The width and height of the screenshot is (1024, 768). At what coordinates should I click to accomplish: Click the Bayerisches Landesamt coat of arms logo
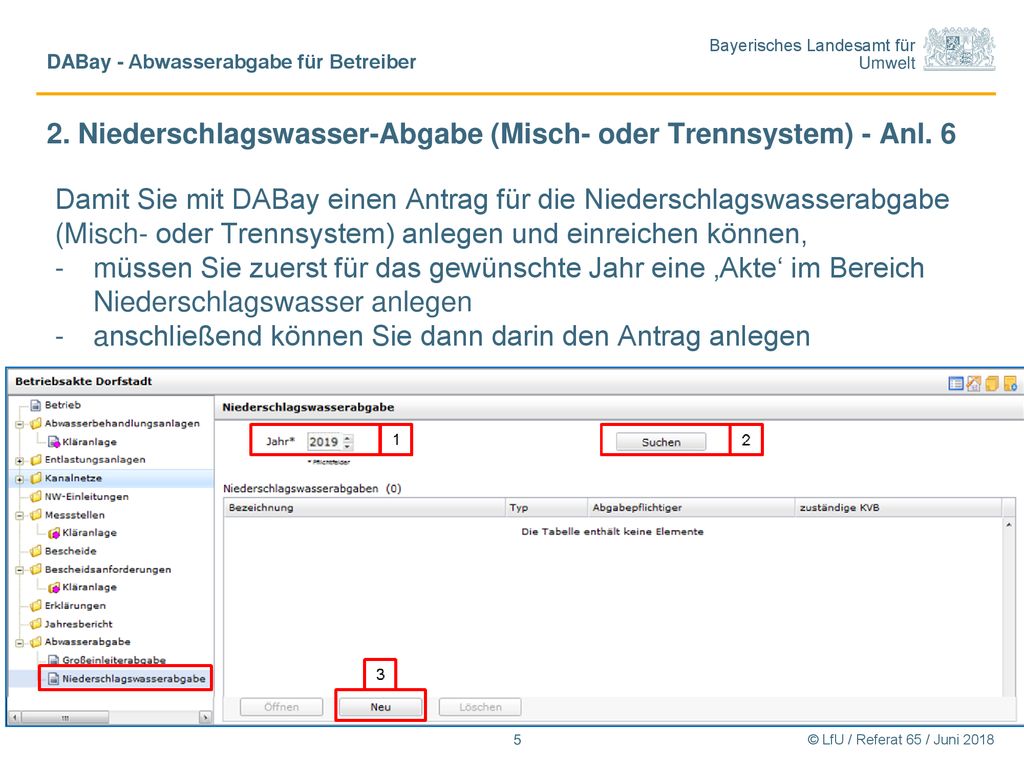point(960,49)
